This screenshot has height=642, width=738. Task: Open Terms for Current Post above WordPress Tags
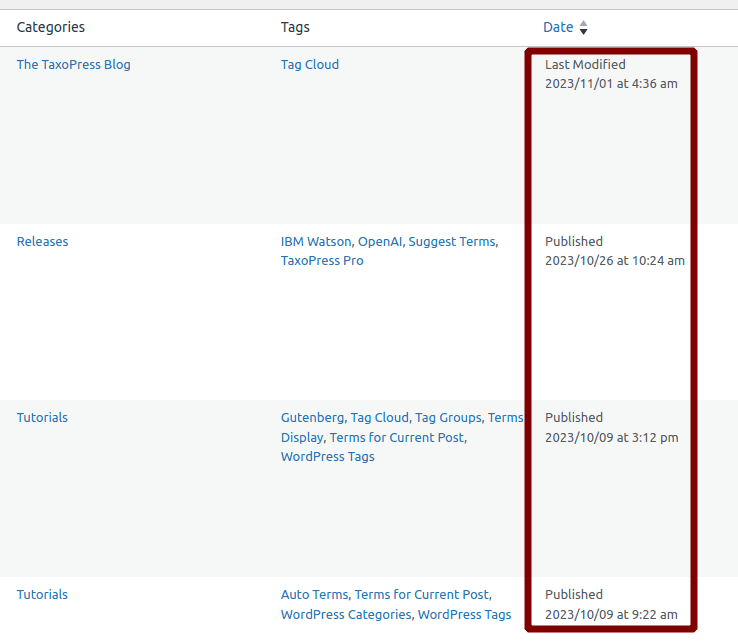tap(398, 438)
